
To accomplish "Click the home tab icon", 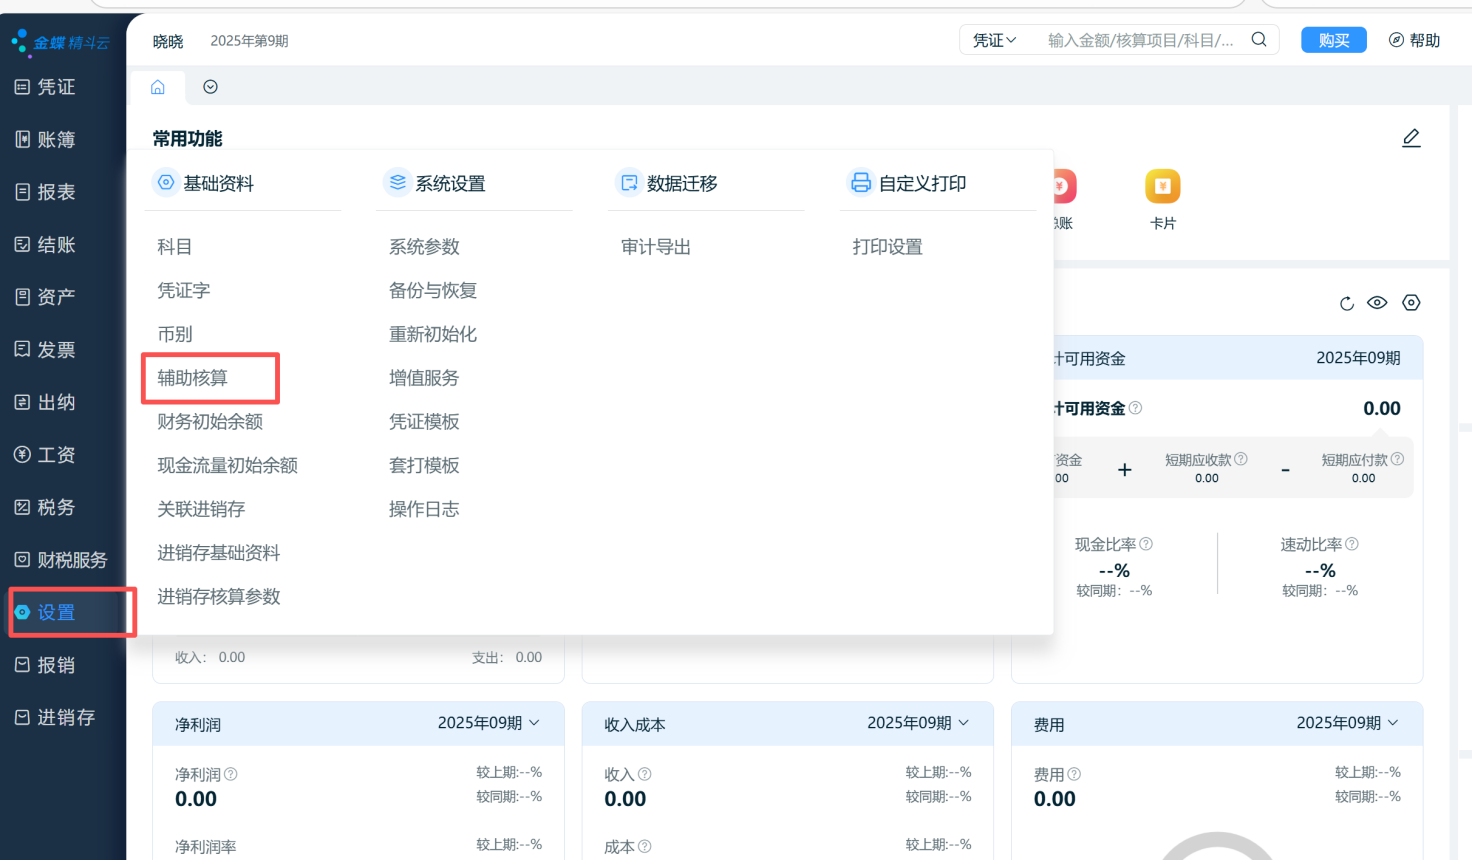I will coord(158,87).
